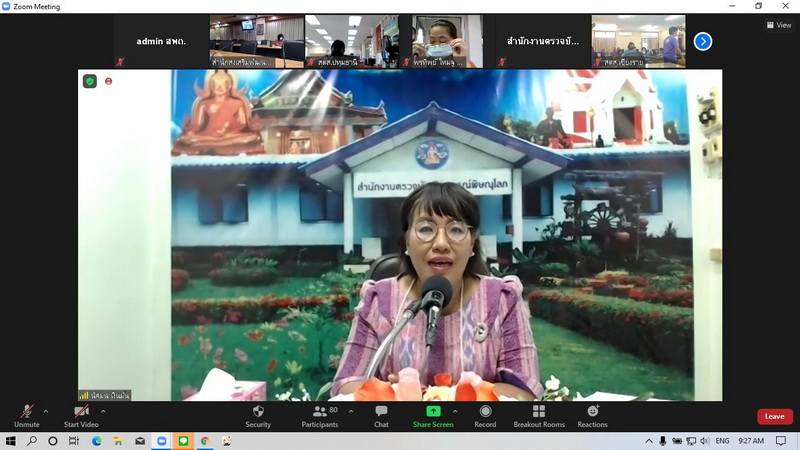Switch the ENG input language
The width and height of the screenshot is (800, 450).
pos(722,441)
